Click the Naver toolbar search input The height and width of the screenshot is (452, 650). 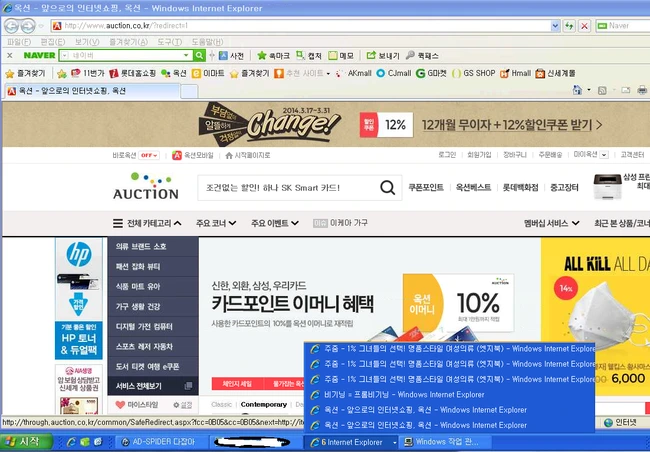tap(125, 55)
